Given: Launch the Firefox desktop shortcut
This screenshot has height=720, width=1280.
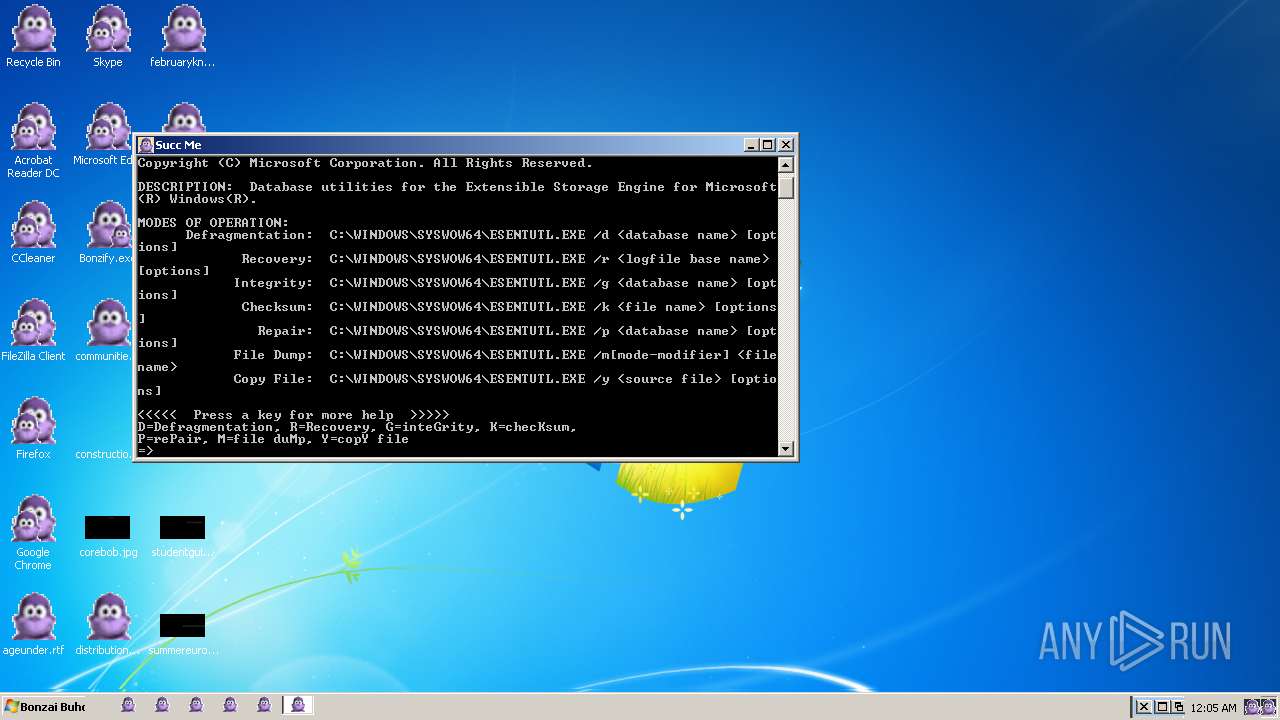Looking at the screenshot, I should coord(33,428).
